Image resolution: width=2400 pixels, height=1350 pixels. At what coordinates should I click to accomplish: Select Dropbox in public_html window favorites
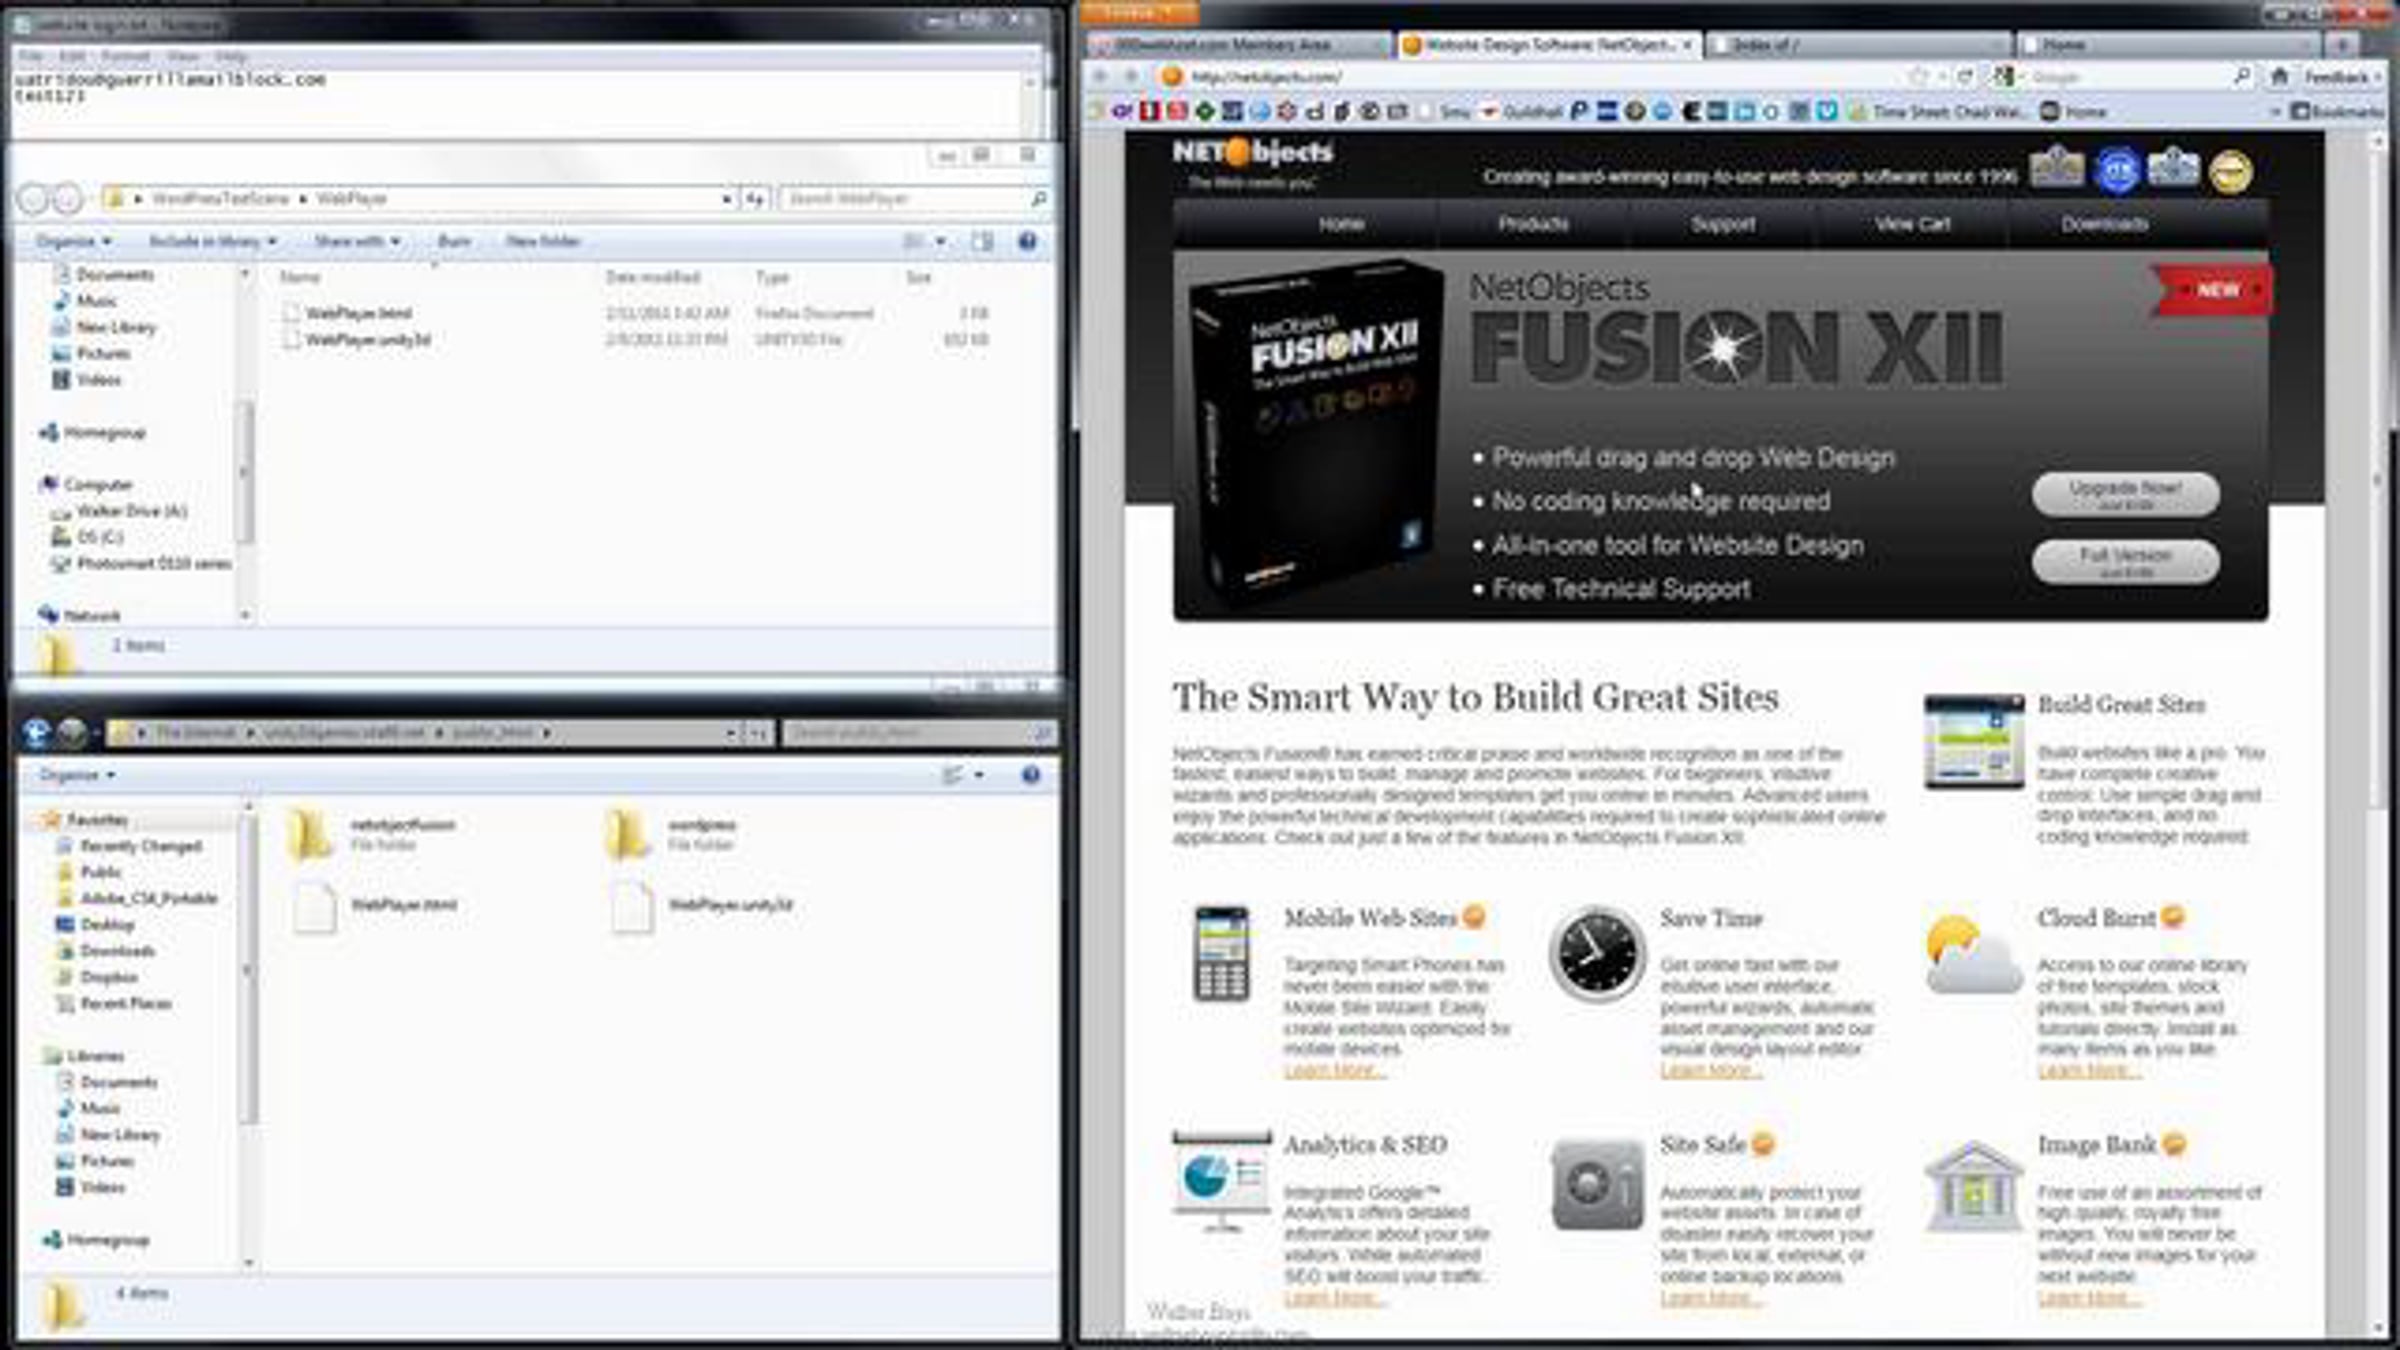[x=98, y=977]
